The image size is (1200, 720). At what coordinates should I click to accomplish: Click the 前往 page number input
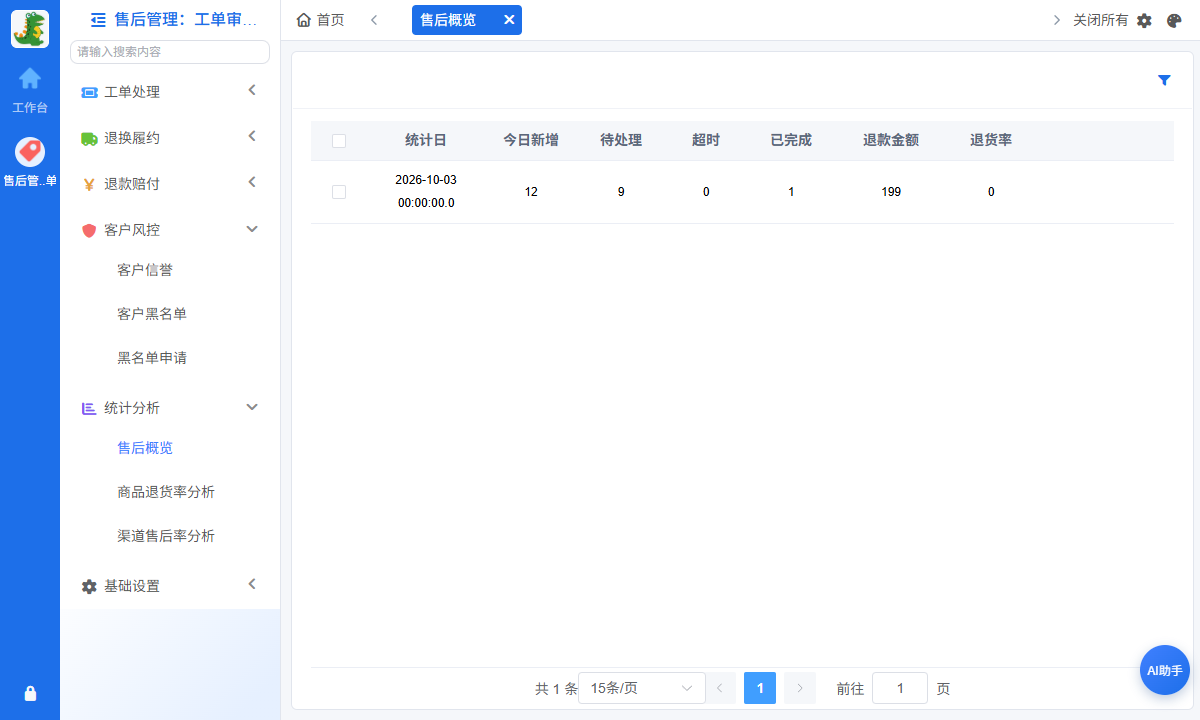900,688
